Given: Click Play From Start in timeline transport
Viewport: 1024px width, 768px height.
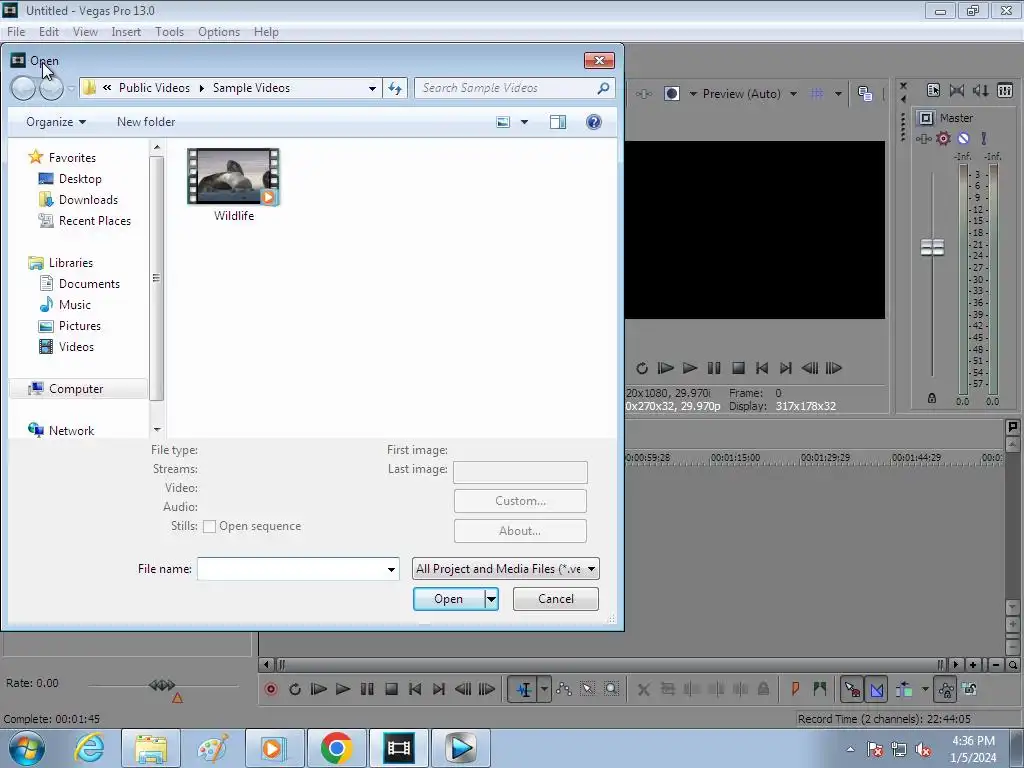Looking at the screenshot, I should [318, 689].
